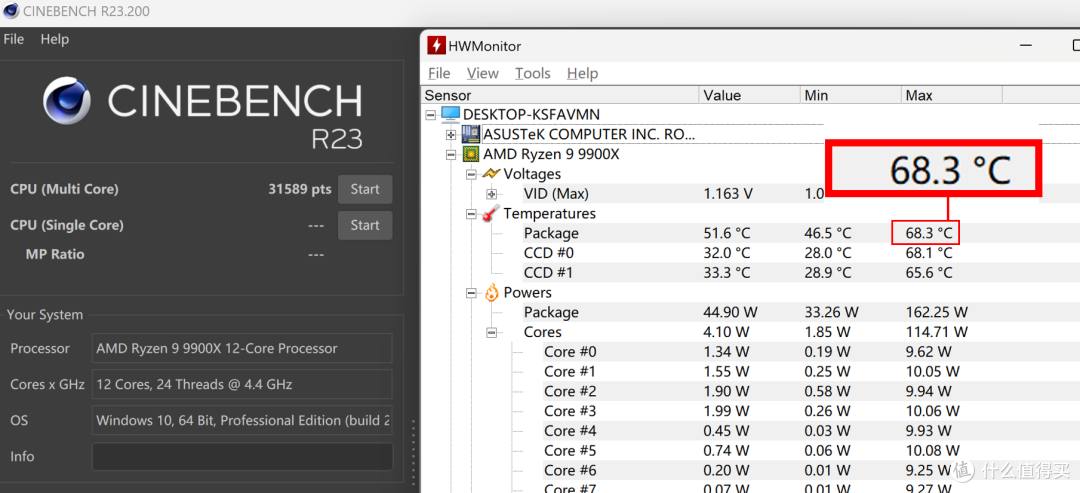Open Cinebench Help menu
Image resolution: width=1080 pixels, height=493 pixels.
pos(54,39)
